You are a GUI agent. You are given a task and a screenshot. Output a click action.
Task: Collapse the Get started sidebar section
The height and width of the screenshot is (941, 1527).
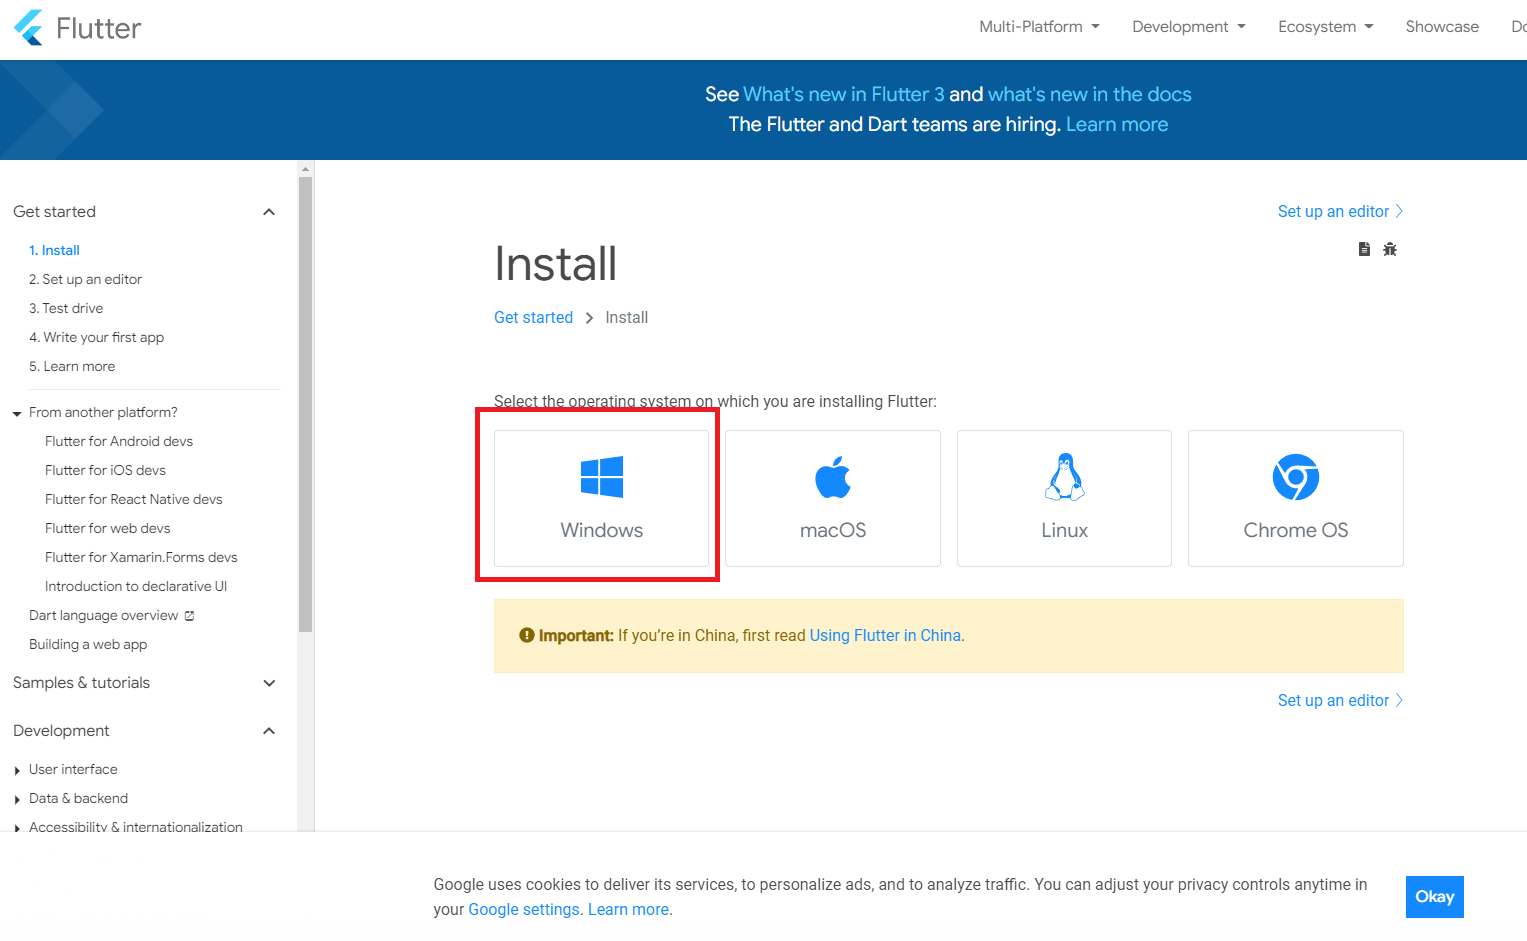coord(269,212)
